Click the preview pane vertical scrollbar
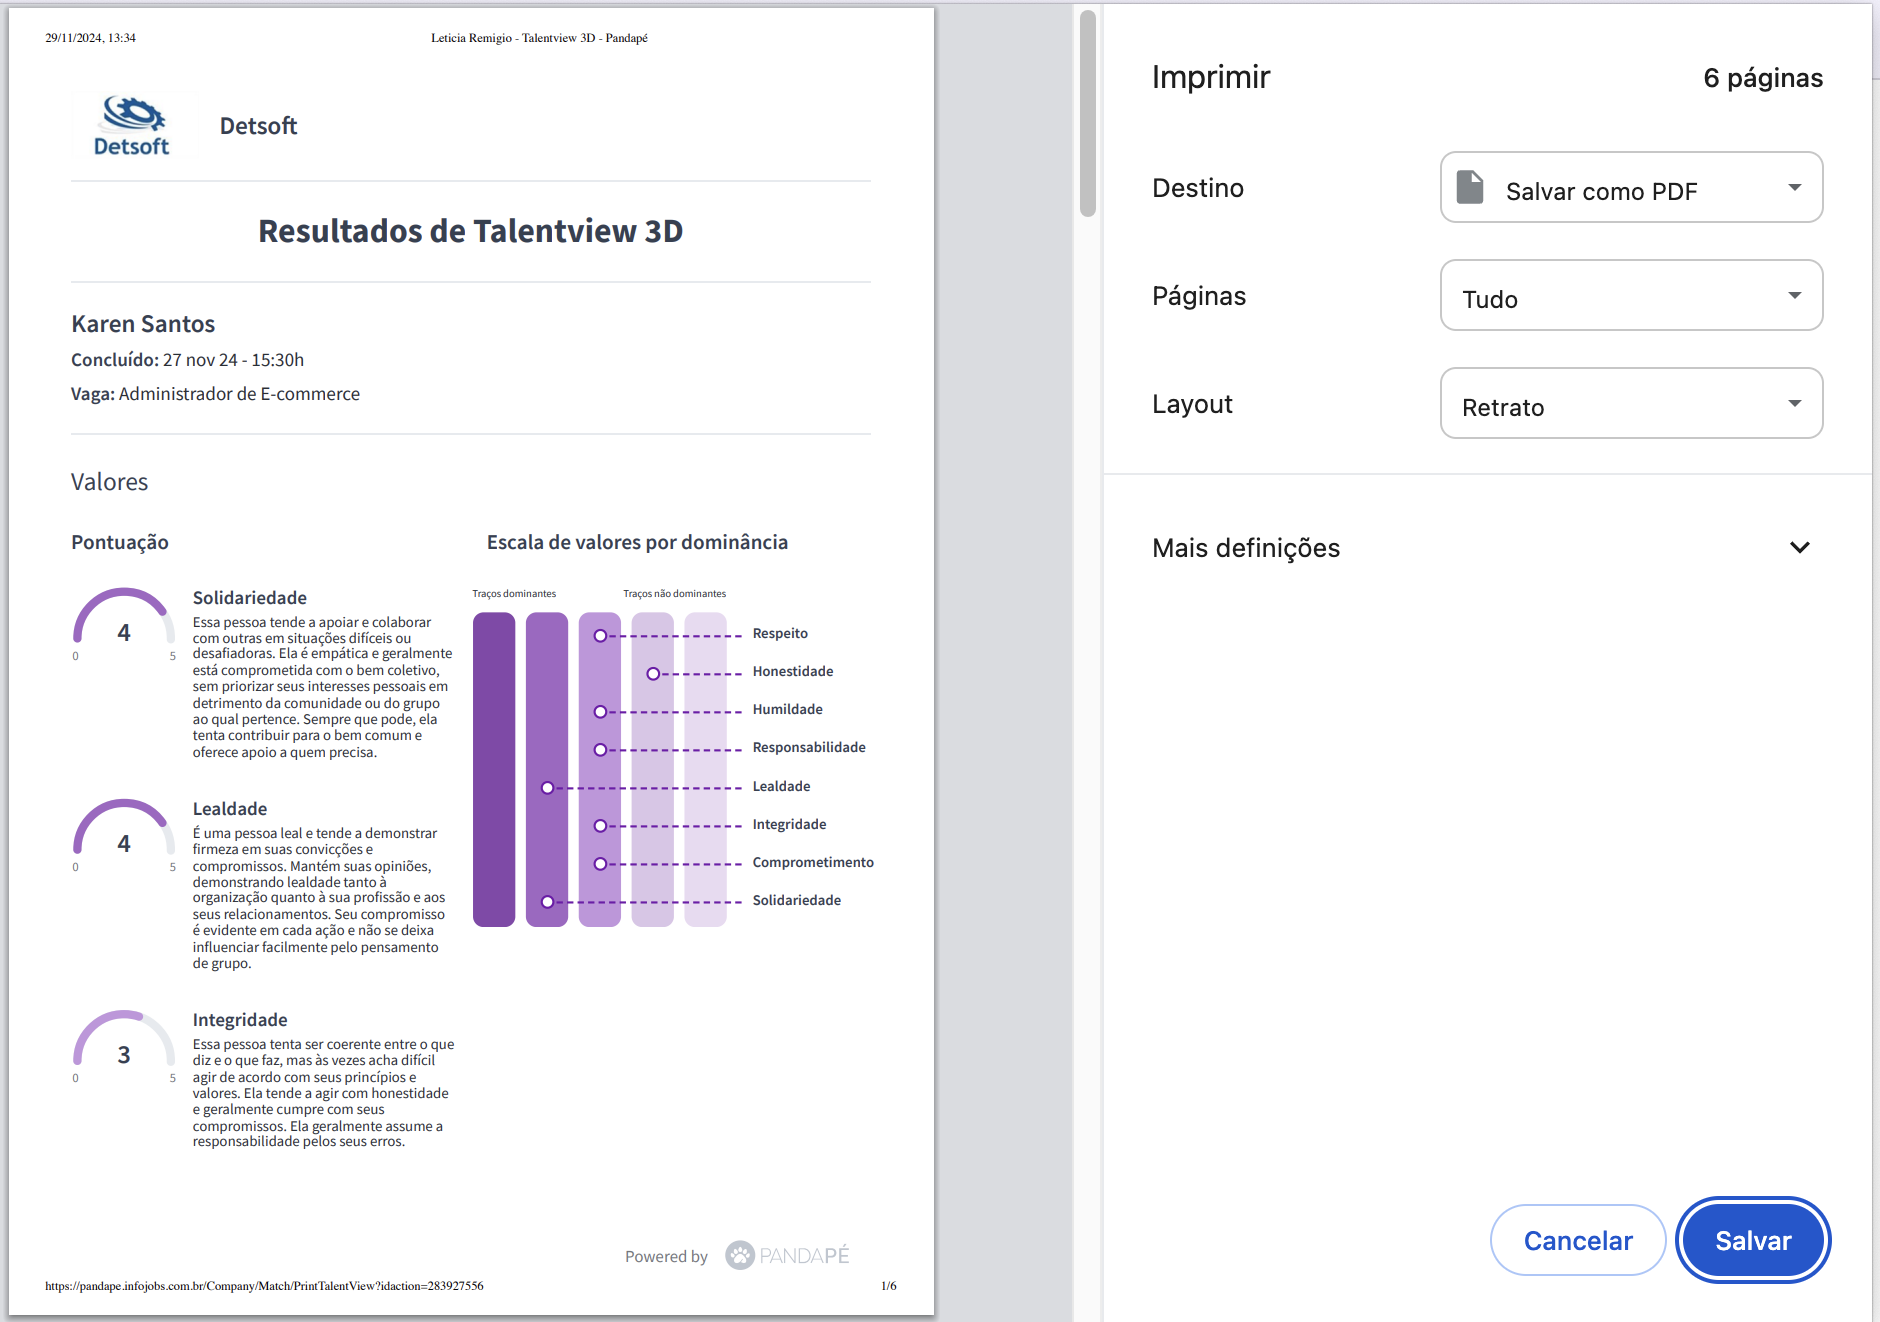This screenshot has width=1880, height=1322. tap(1088, 112)
